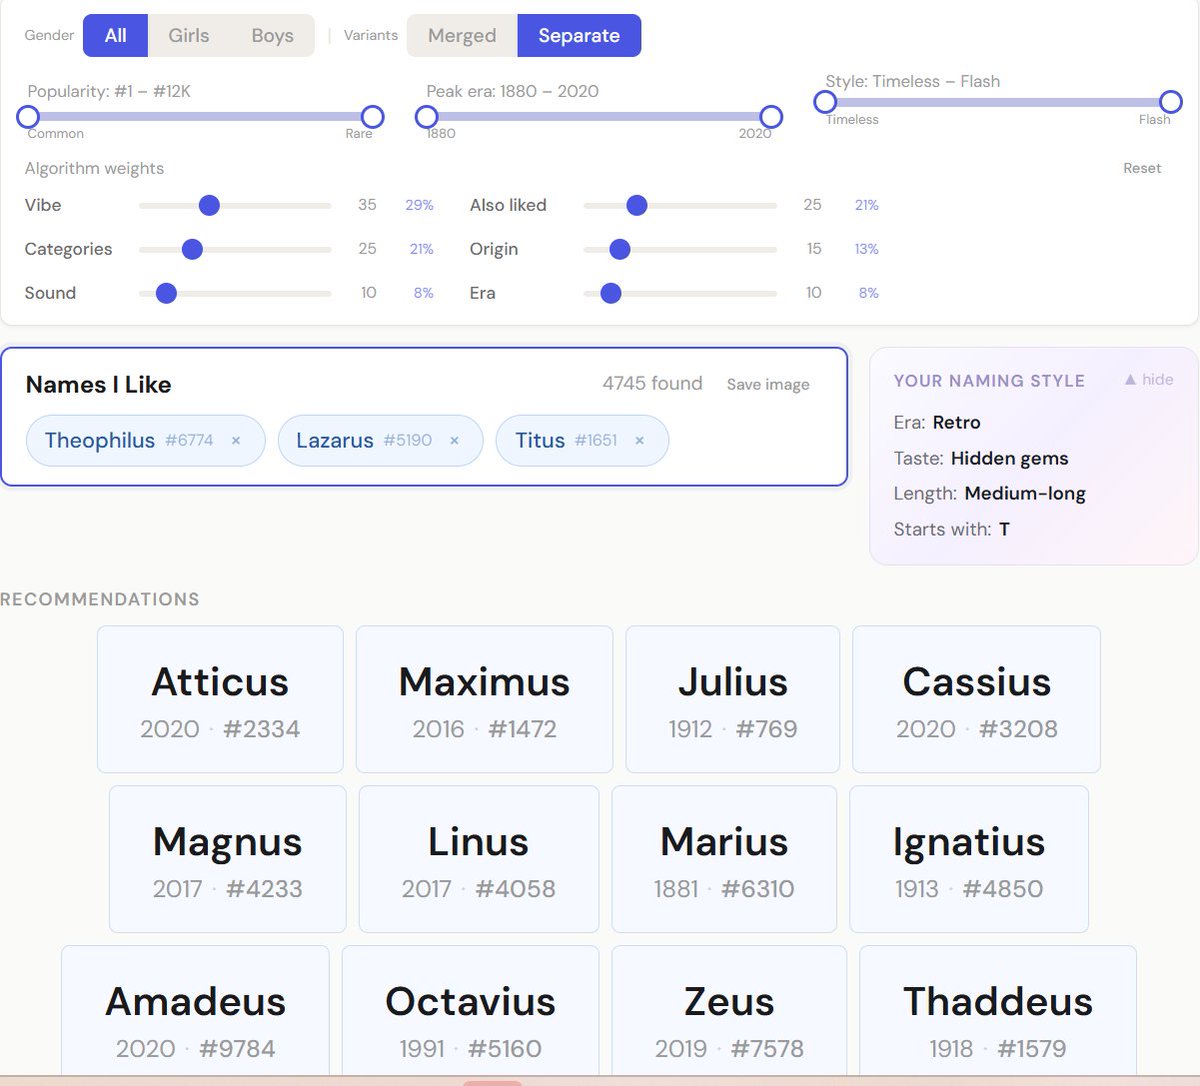Open Cassius recommendation card
This screenshot has width=1200, height=1086.
pos(976,700)
